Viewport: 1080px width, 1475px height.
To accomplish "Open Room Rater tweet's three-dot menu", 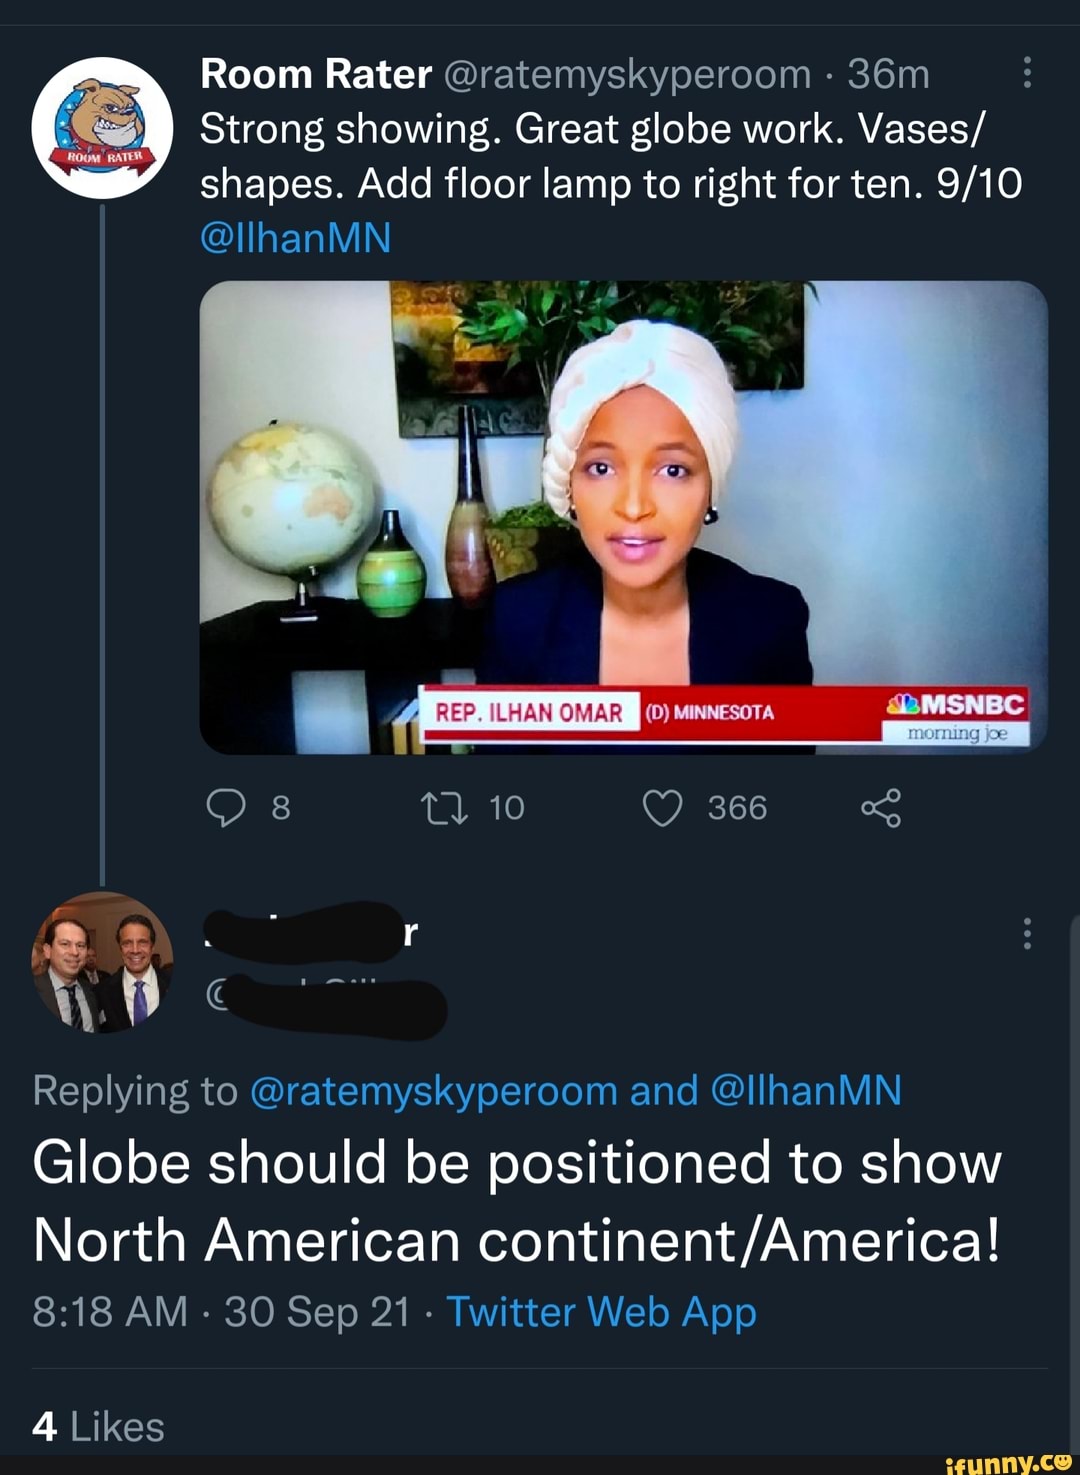I will click(1027, 73).
